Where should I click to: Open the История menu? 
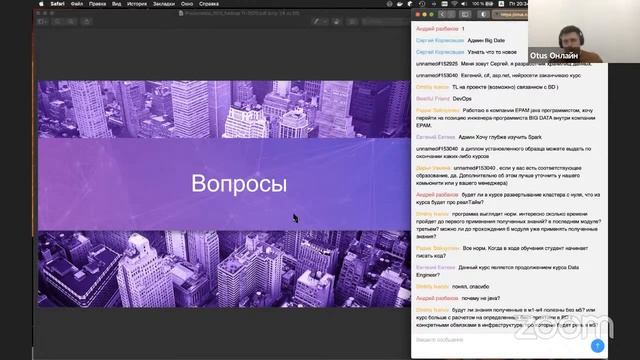pos(137,4)
